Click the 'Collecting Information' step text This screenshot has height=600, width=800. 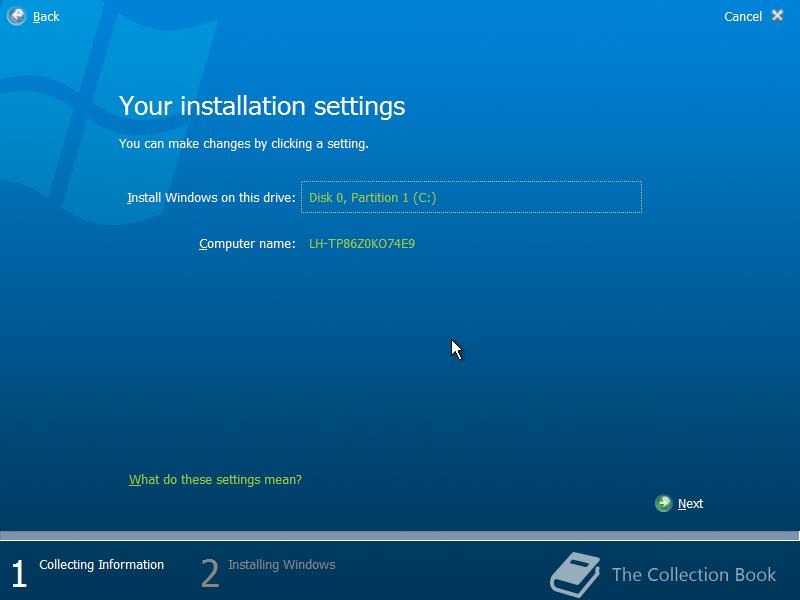pos(102,565)
